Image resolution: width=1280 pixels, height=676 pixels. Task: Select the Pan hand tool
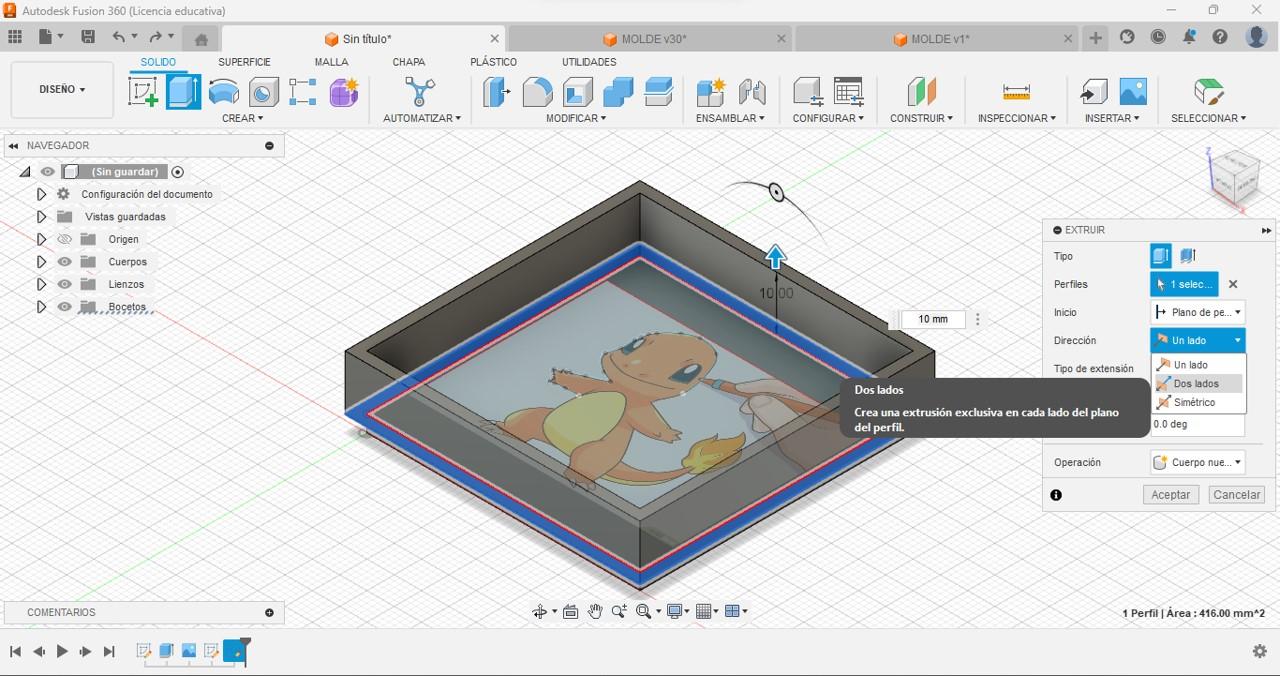pos(595,611)
